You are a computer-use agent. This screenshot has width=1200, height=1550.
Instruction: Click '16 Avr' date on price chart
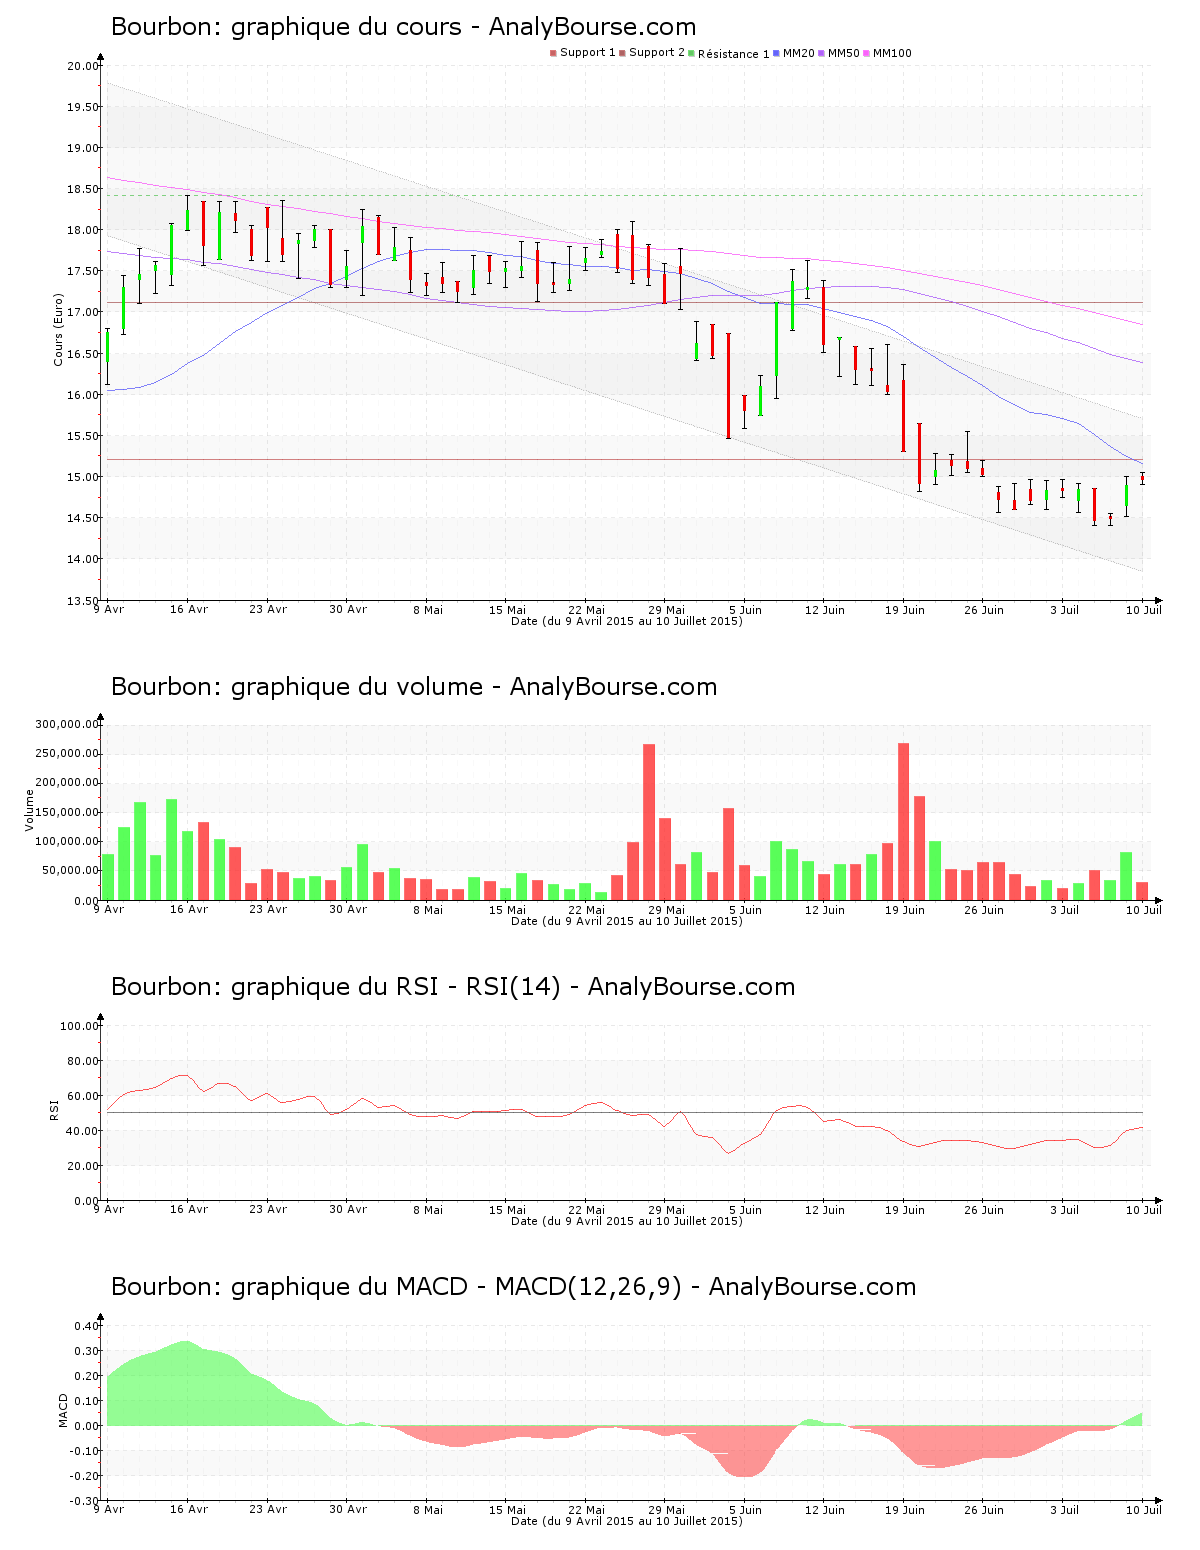[189, 610]
